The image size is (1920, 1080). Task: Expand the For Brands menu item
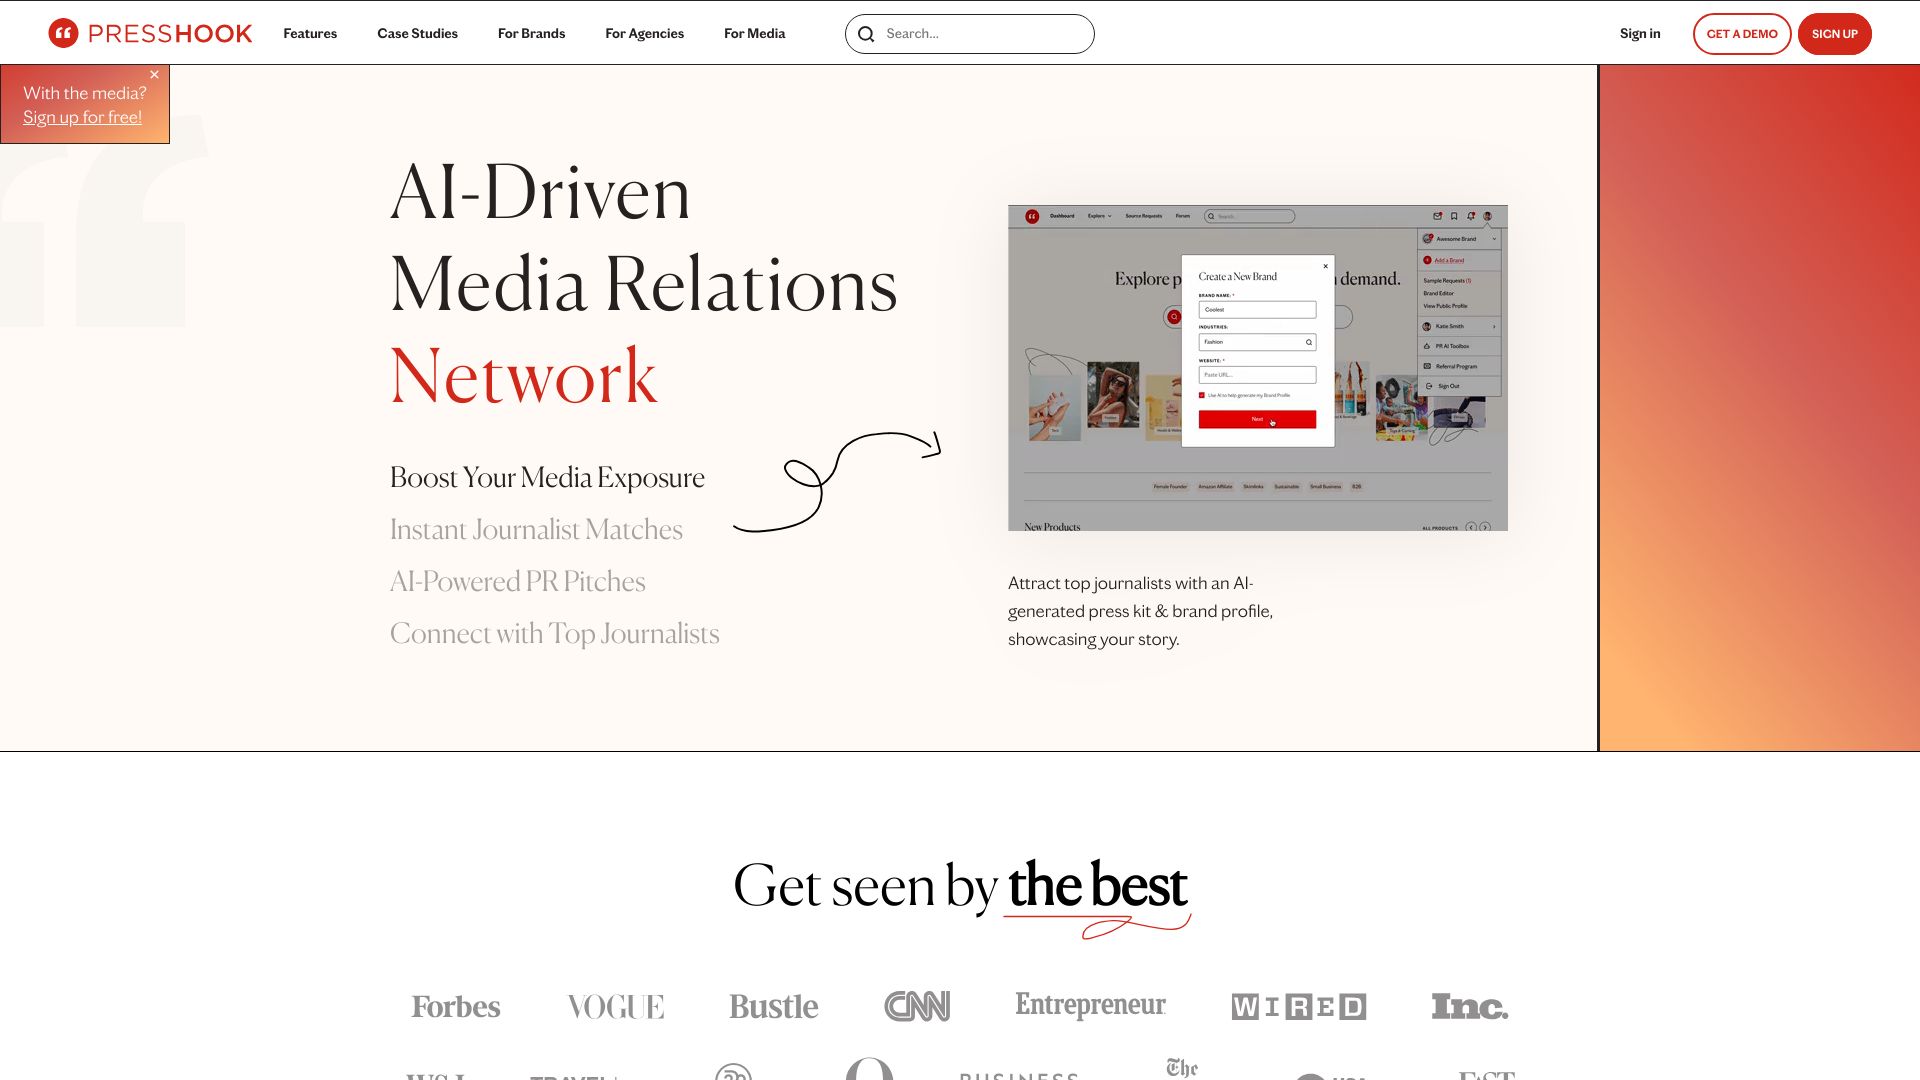coord(531,33)
